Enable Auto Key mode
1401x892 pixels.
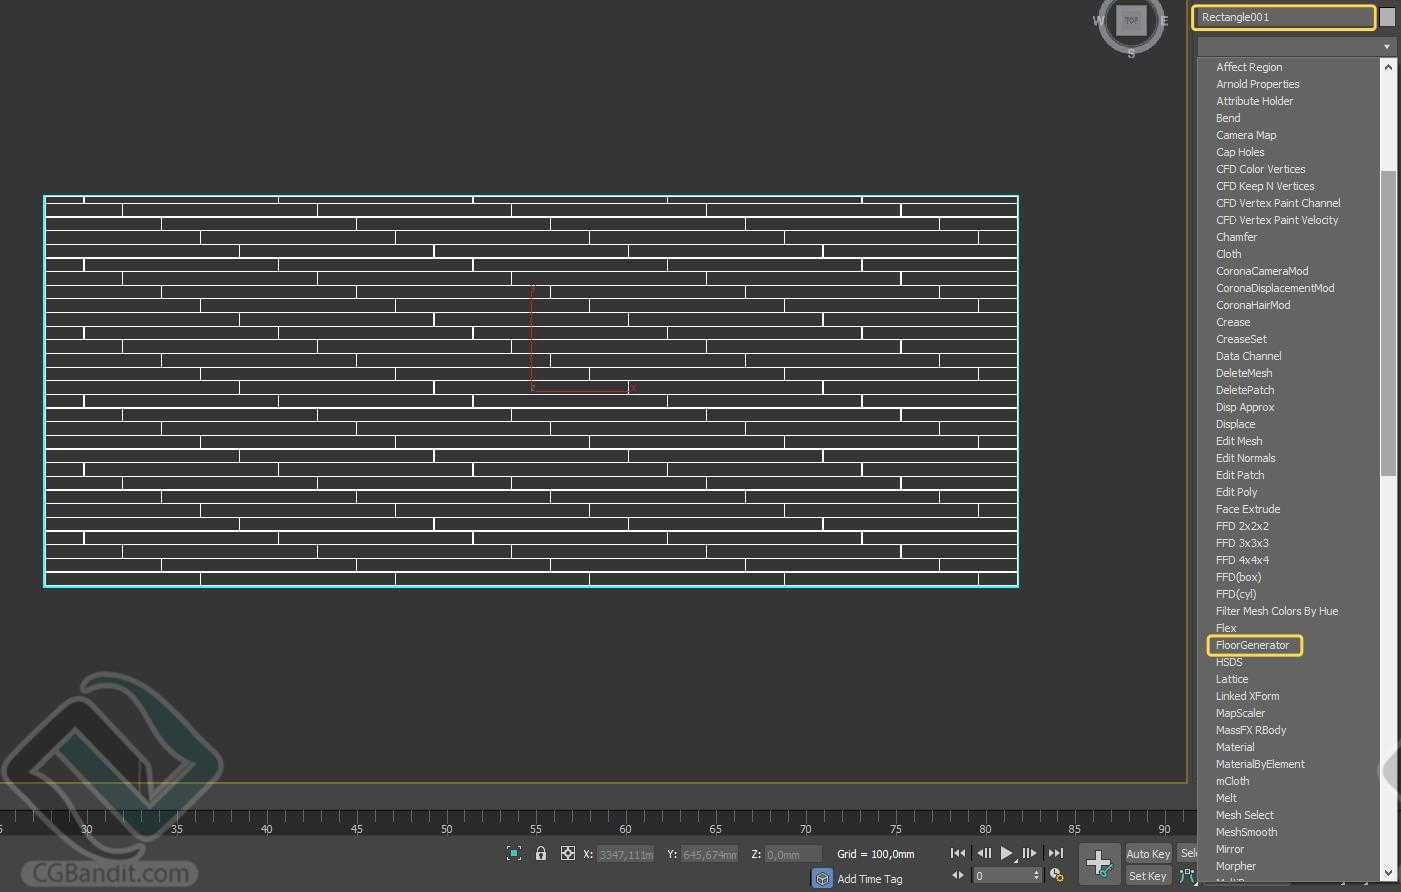pyautogui.click(x=1147, y=854)
